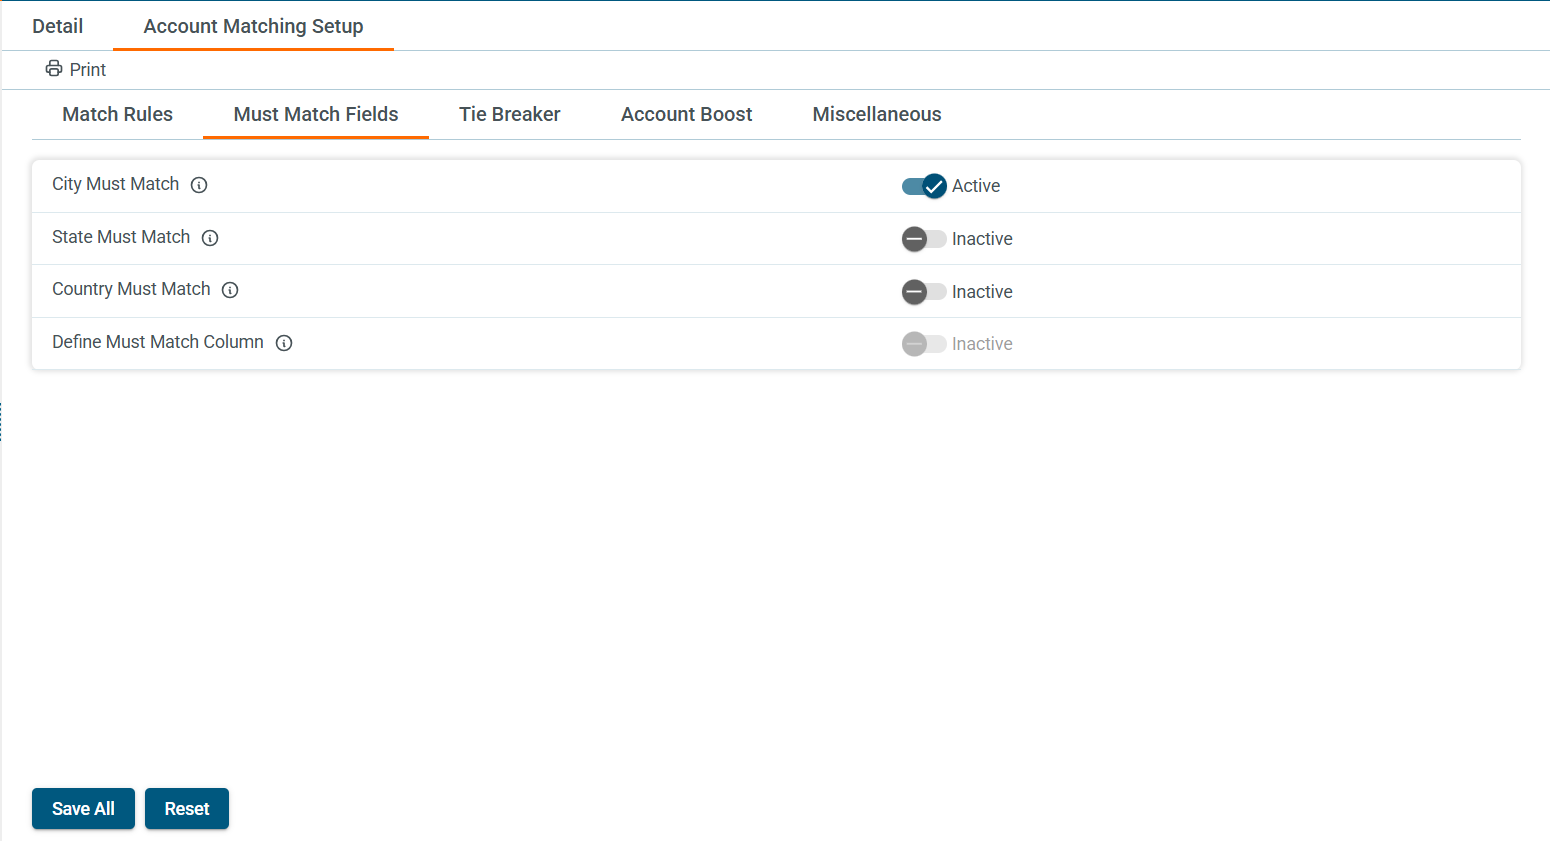Click Inactive text in Define Must Match Column row
The height and width of the screenshot is (841, 1550).
point(982,344)
